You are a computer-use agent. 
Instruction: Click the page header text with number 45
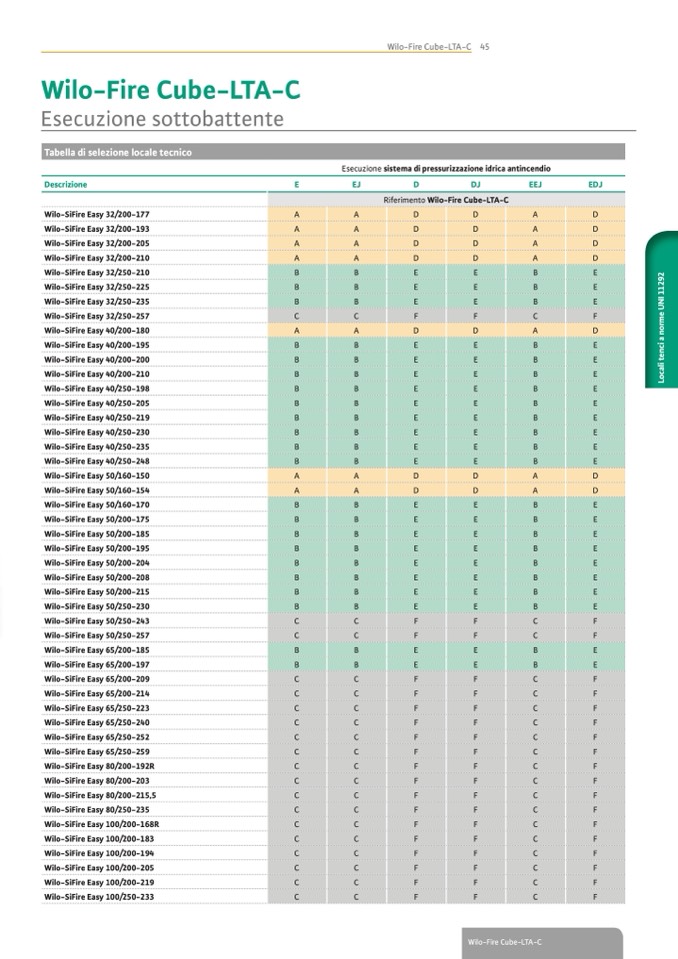coord(437,46)
